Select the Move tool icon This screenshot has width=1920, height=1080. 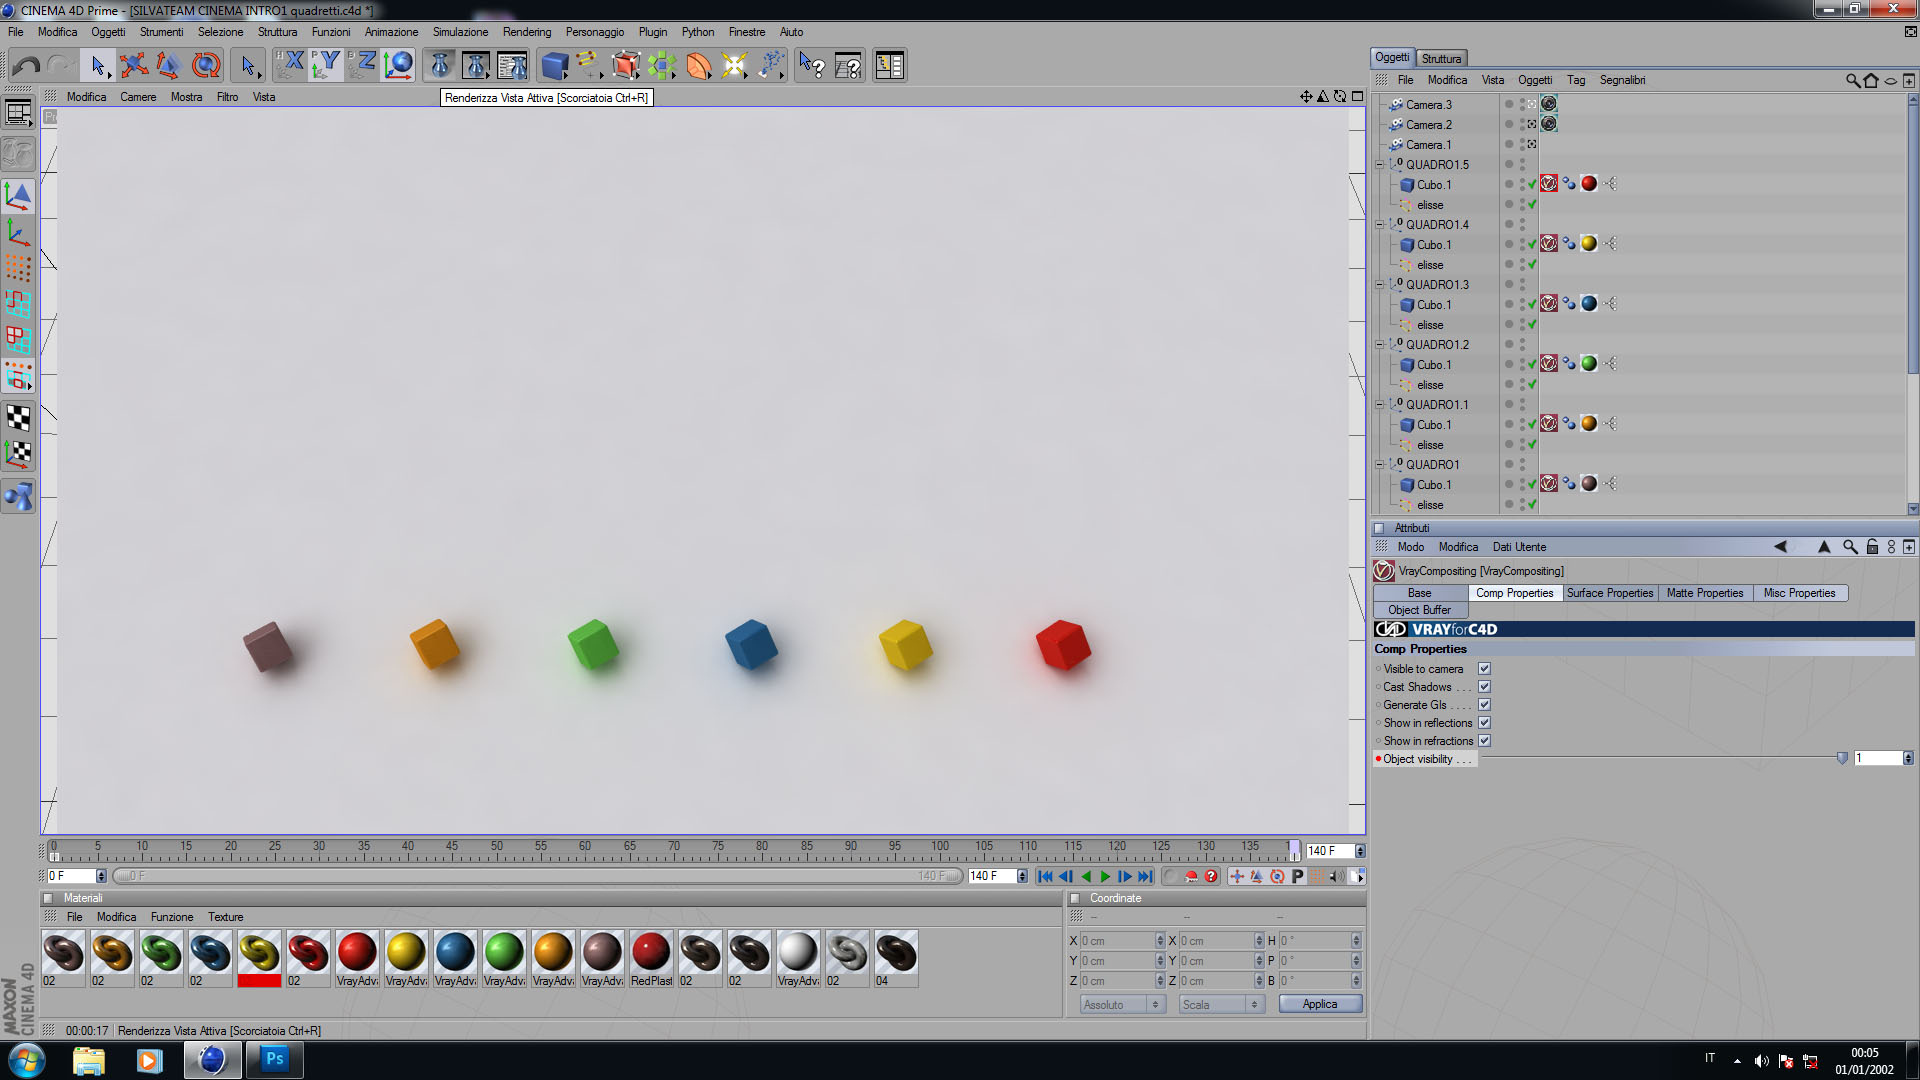point(133,66)
